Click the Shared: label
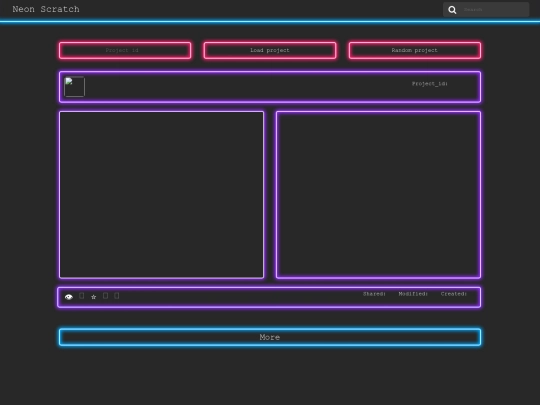Image resolution: width=540 pixels, height=405 pixels. click(x=374, y=294)
